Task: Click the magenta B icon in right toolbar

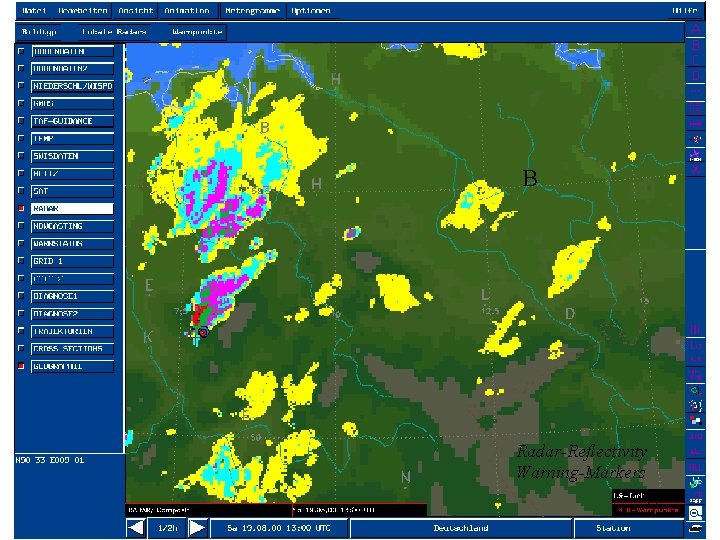Action: (x=696, y=45)
